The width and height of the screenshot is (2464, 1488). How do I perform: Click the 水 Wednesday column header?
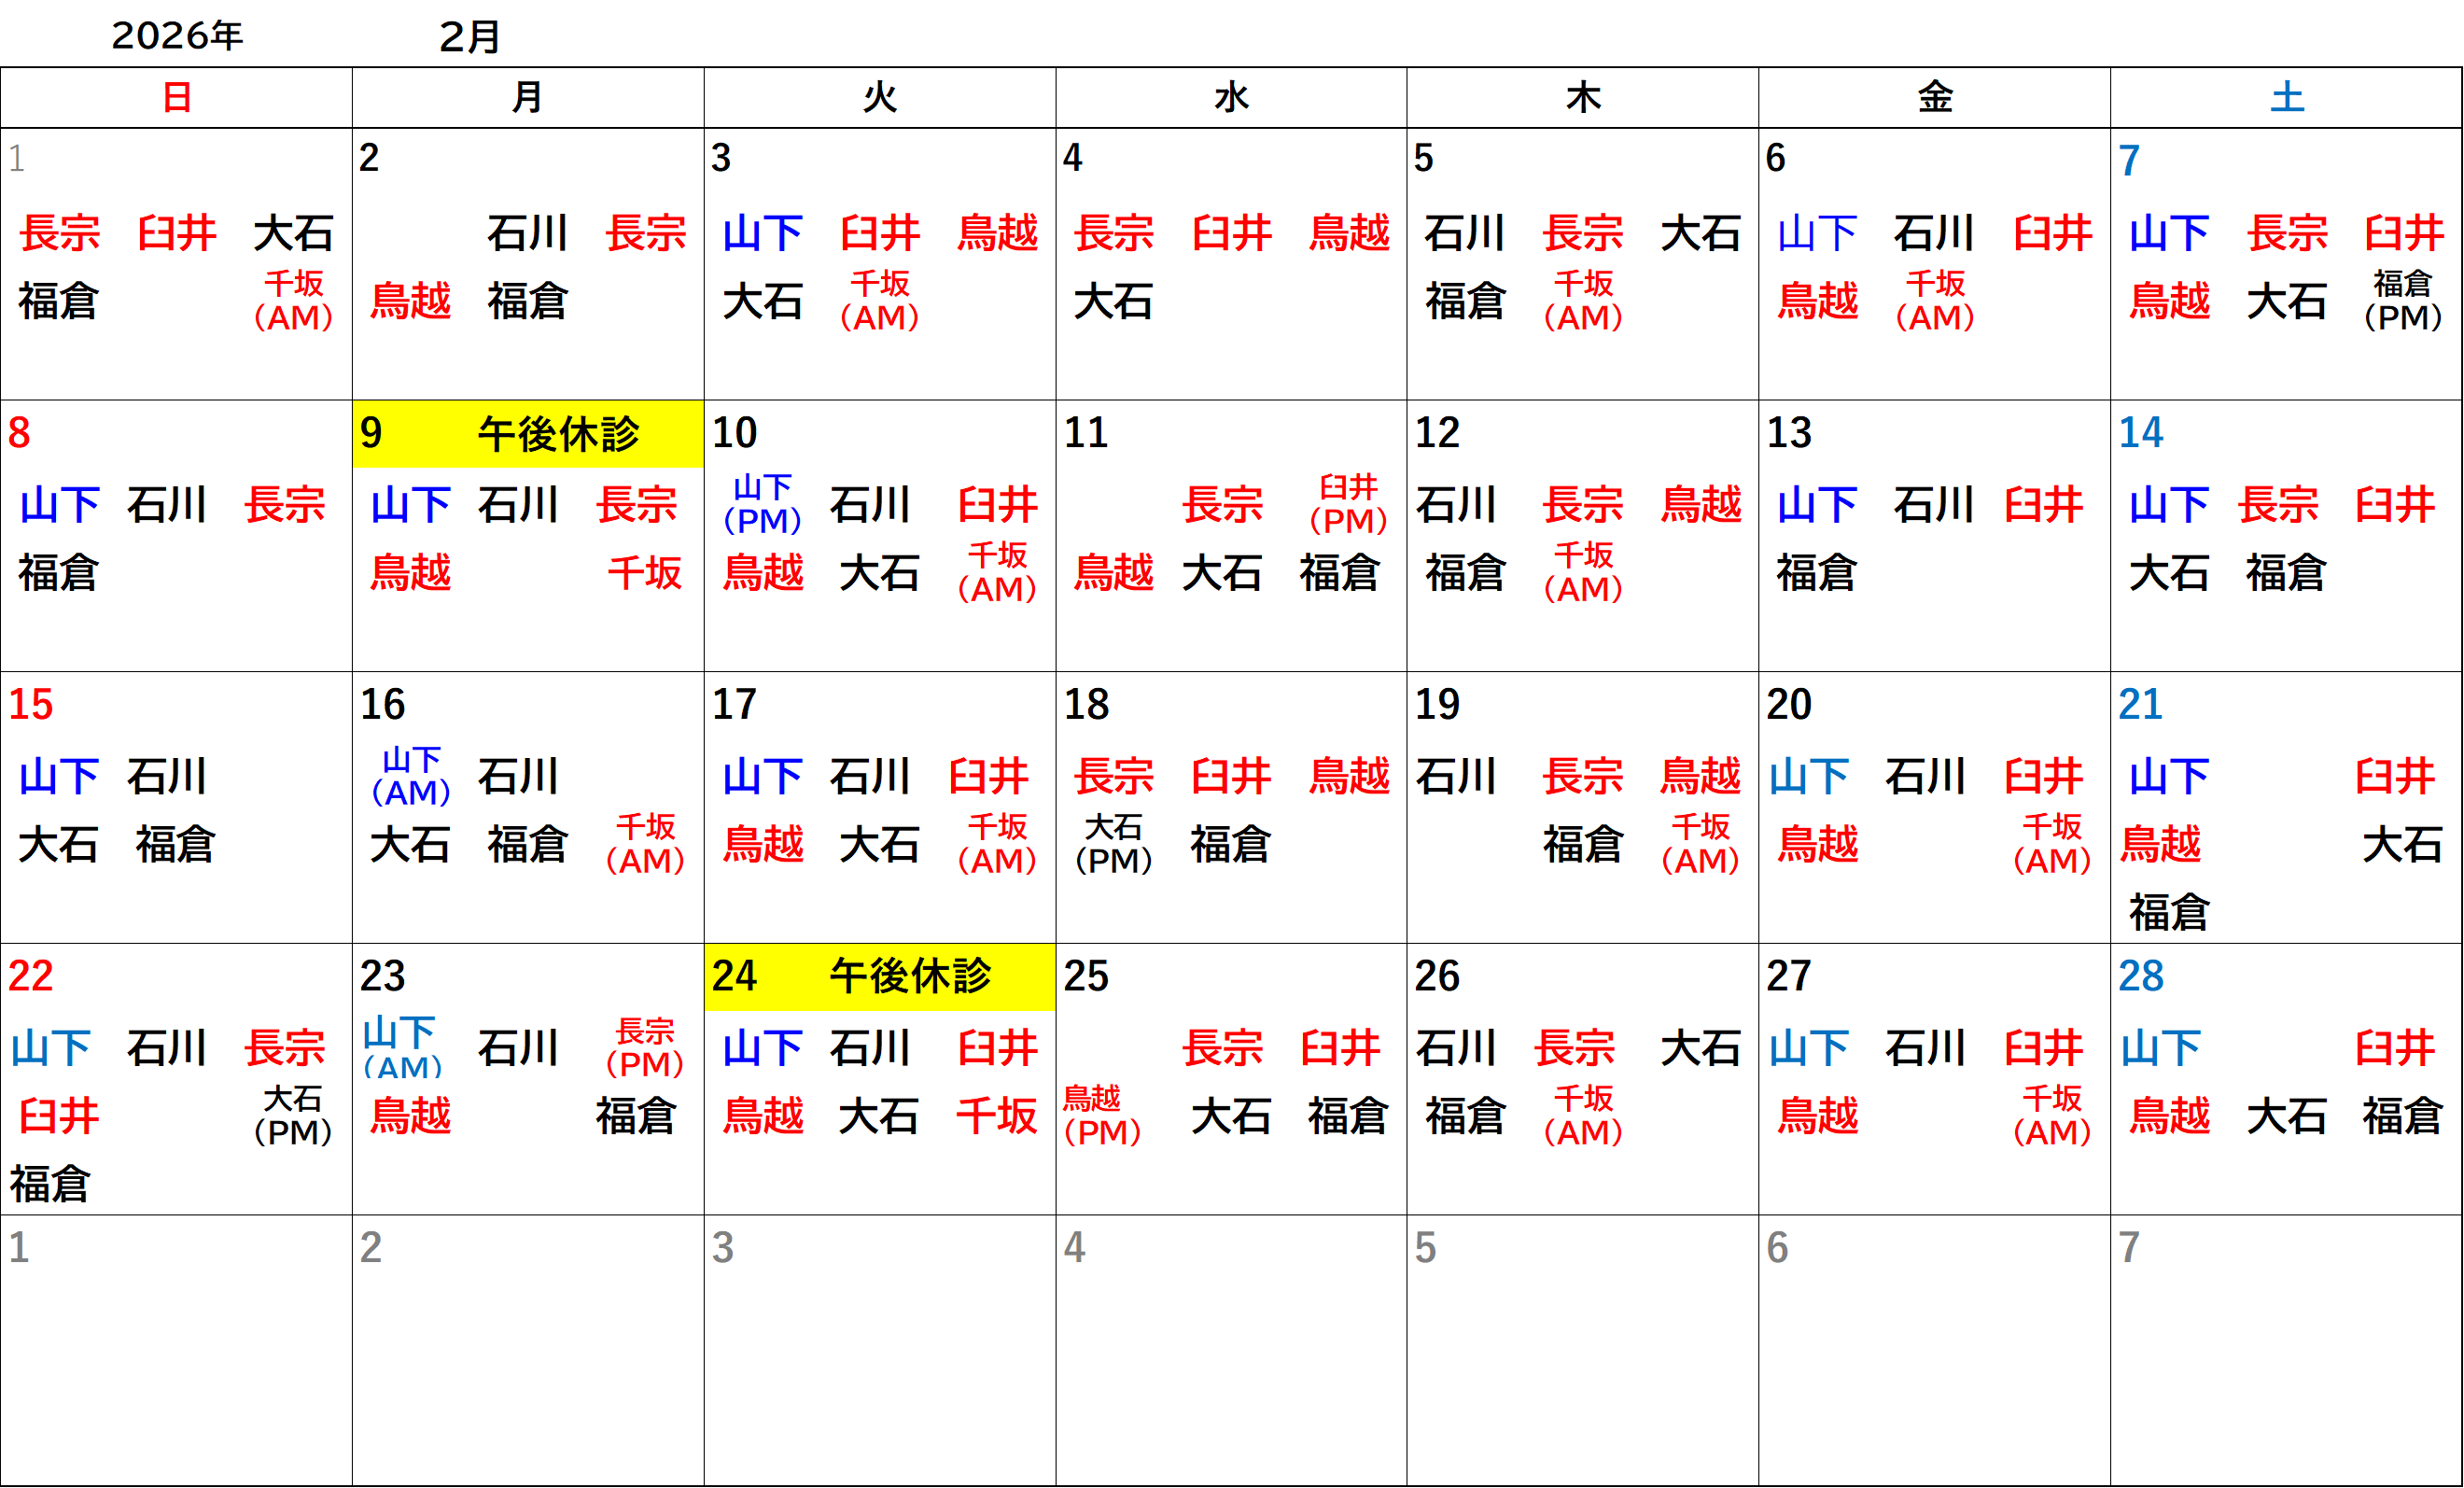[1231, 98]
